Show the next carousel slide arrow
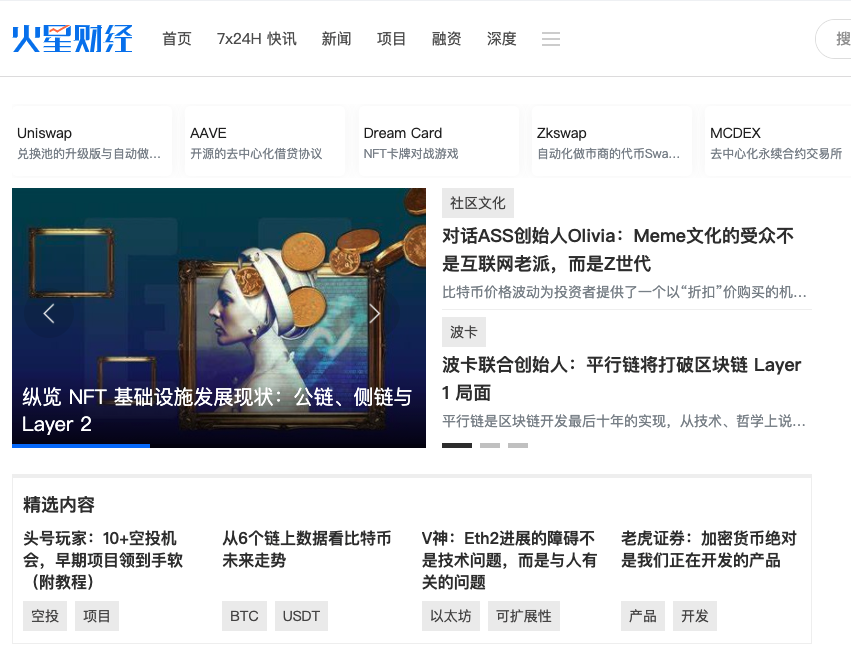This screenshot has height=645, width=851. point(375,313)
